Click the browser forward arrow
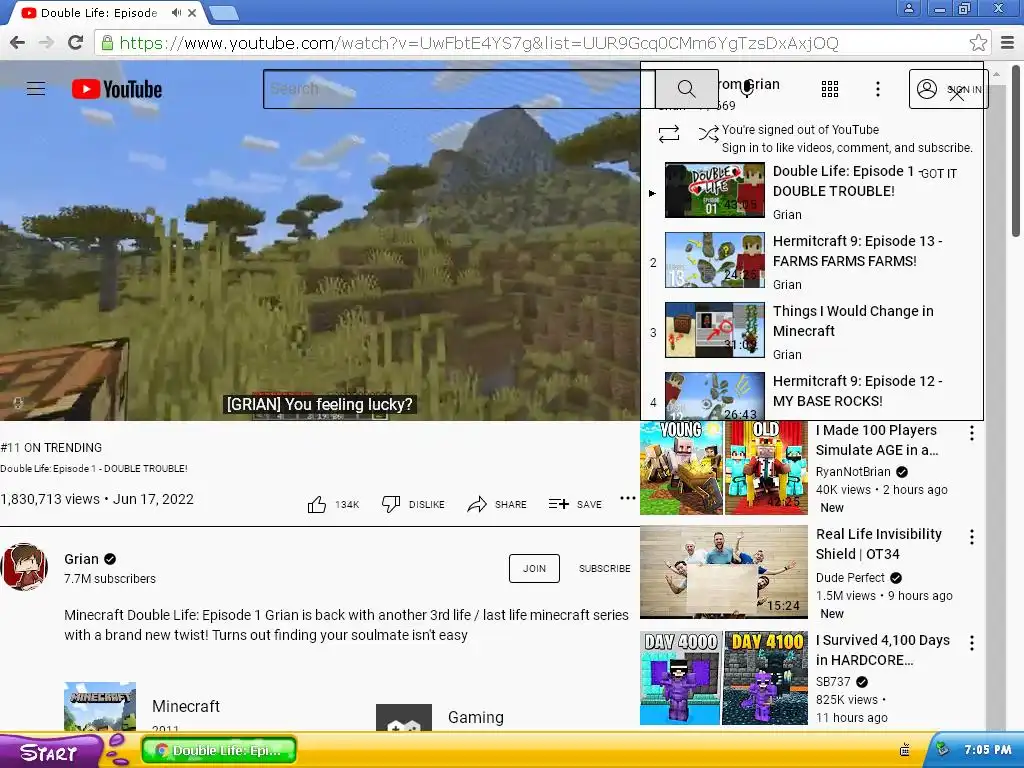 point(46,43)
